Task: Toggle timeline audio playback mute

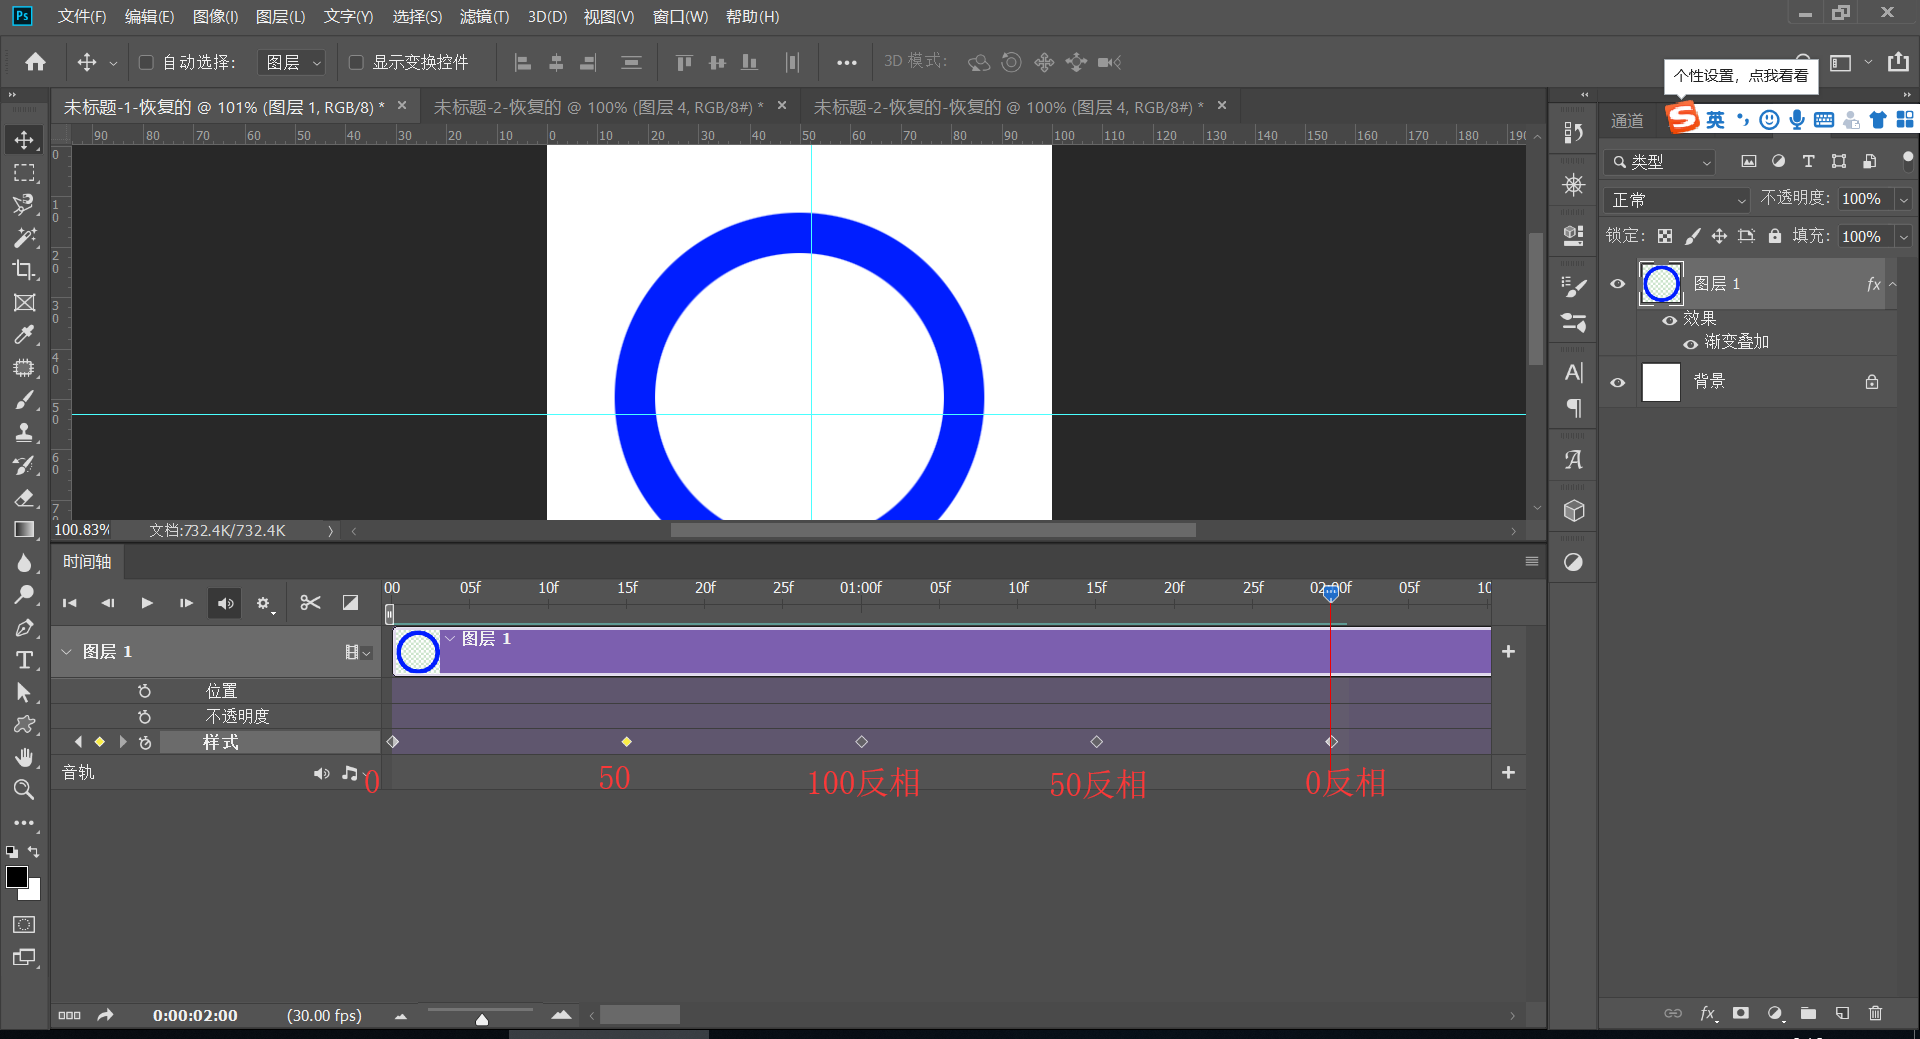Action: 225,603
